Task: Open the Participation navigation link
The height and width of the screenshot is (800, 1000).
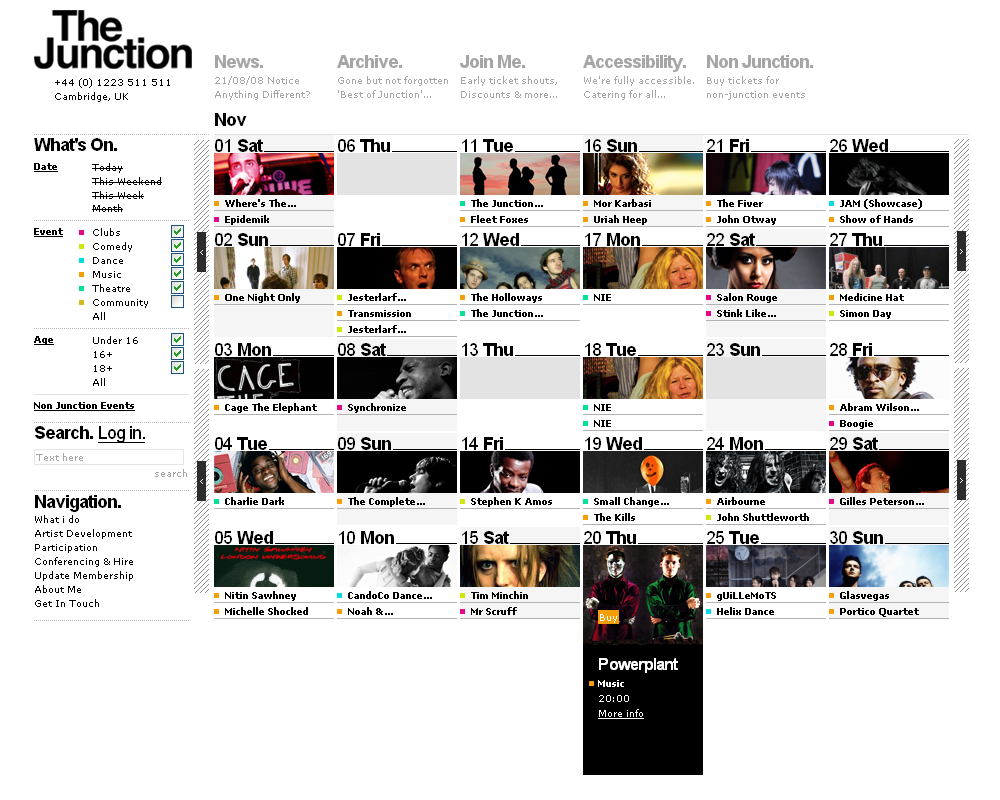Action: pos(66,547)
